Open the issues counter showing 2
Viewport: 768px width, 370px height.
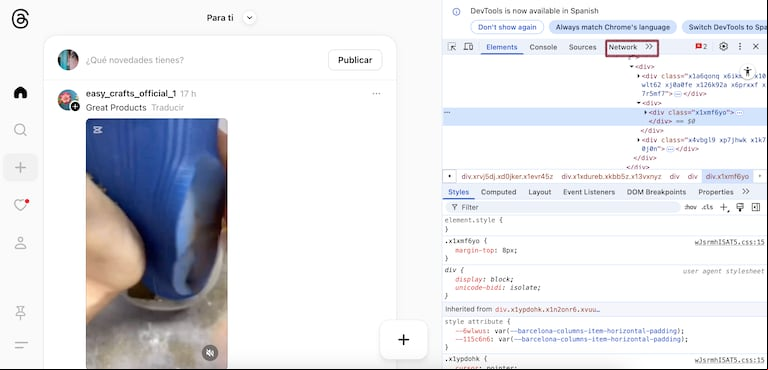point(701,47)
